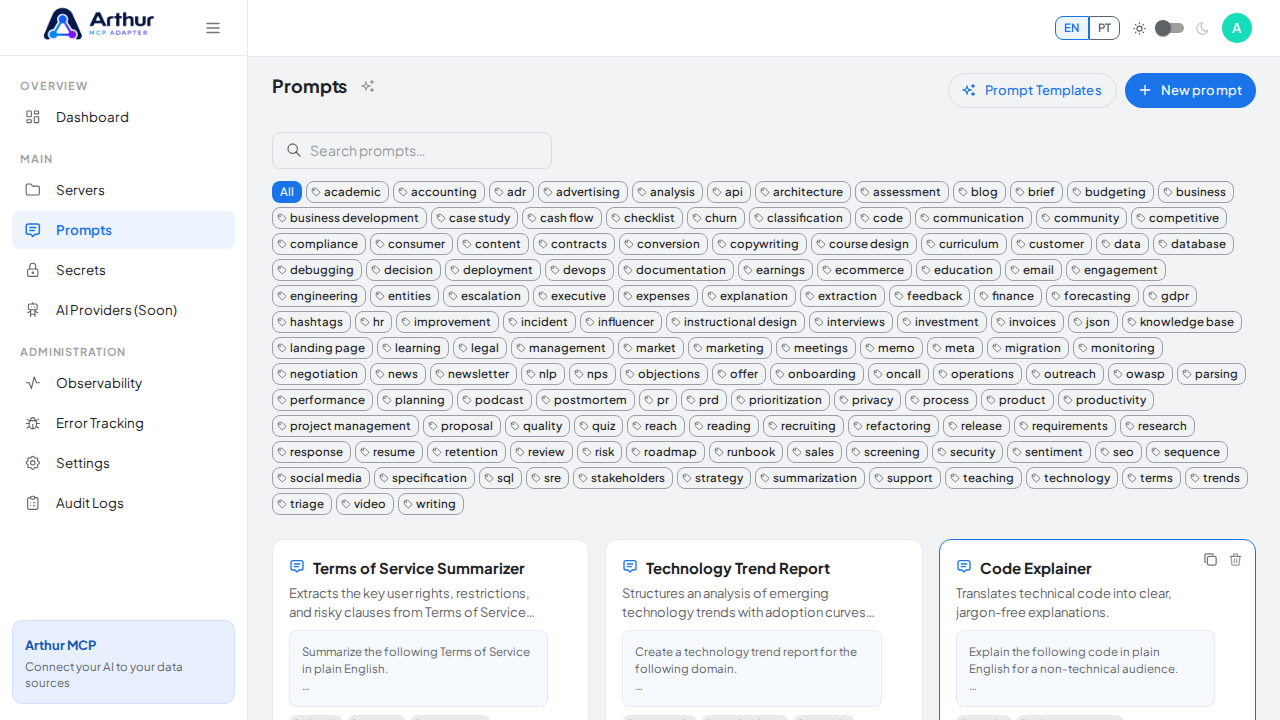Click the Arthur MCP Adapter logo
Image resolution: width=1280 pixels, height=720 pixels.
(x=99, y=24)
